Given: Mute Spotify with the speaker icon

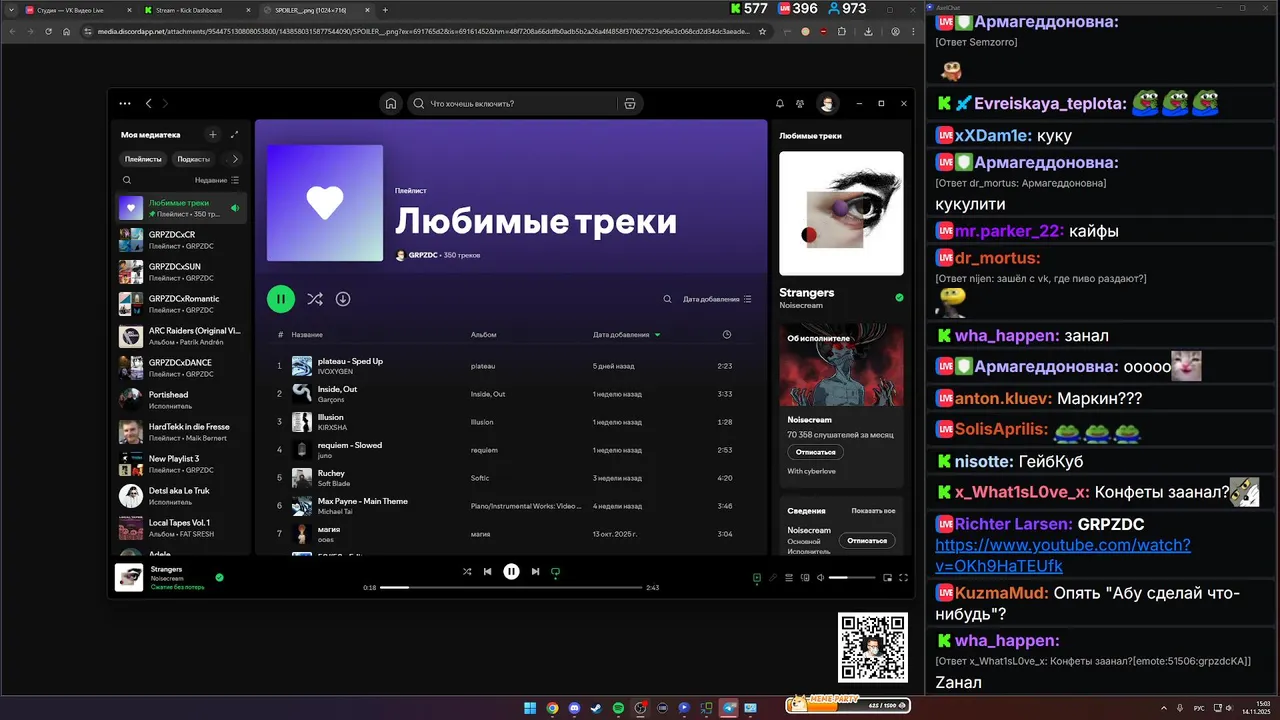Looking at the screenshot, I should pos(821,577).
